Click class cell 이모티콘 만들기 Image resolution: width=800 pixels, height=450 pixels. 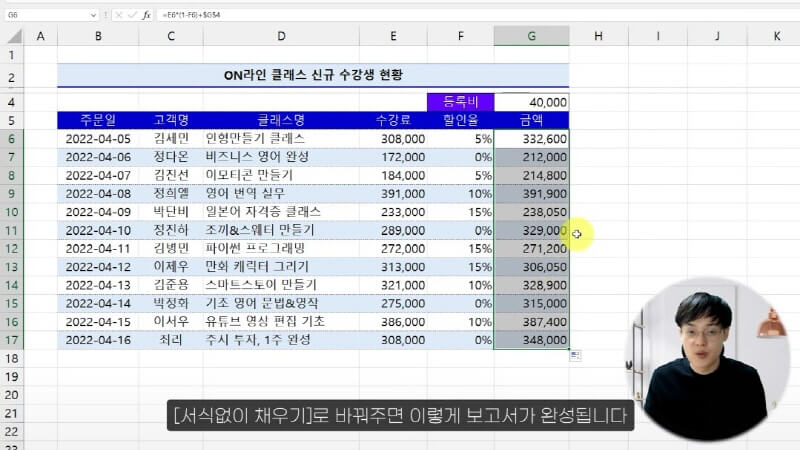click(x=281, y=176)
